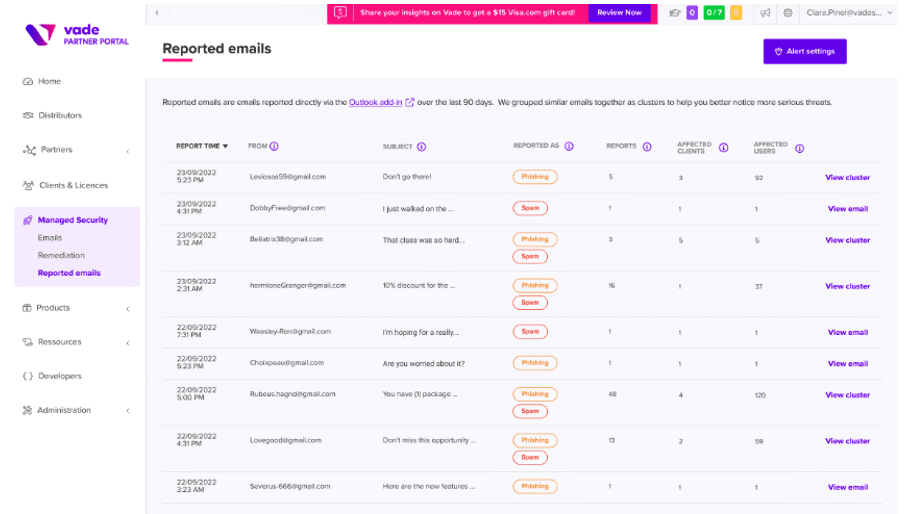Click the info icon beside Affected Users

(x=799, y=149)
